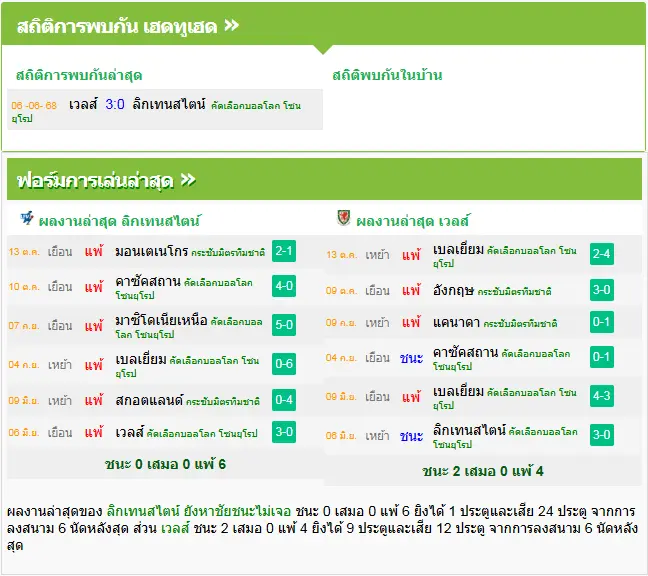Click the double-arrow beside ฟอร์มการเล่นล่าสุด
Image resolution: width=648 pixels, height=576 pixels.
pyautogui.click(x=188, y=180)
